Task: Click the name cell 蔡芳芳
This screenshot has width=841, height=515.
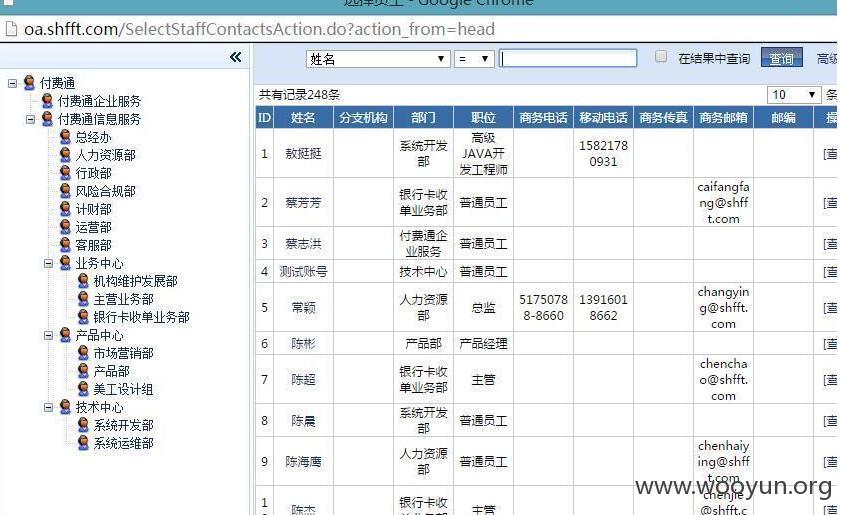Action: pos(303,202)
